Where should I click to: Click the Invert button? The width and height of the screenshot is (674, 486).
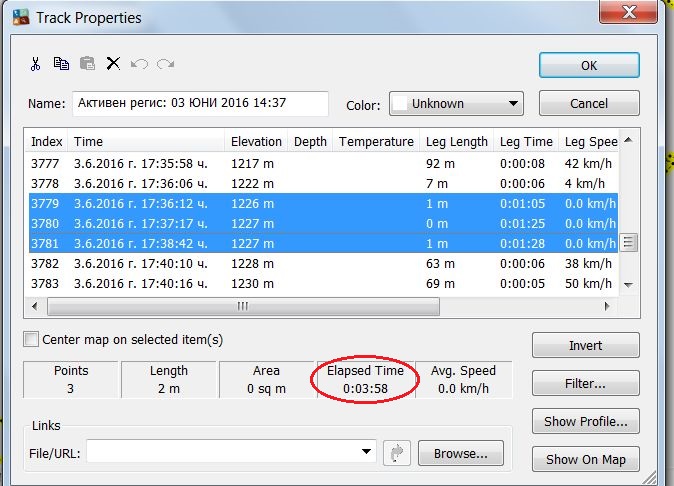point(585,345)
